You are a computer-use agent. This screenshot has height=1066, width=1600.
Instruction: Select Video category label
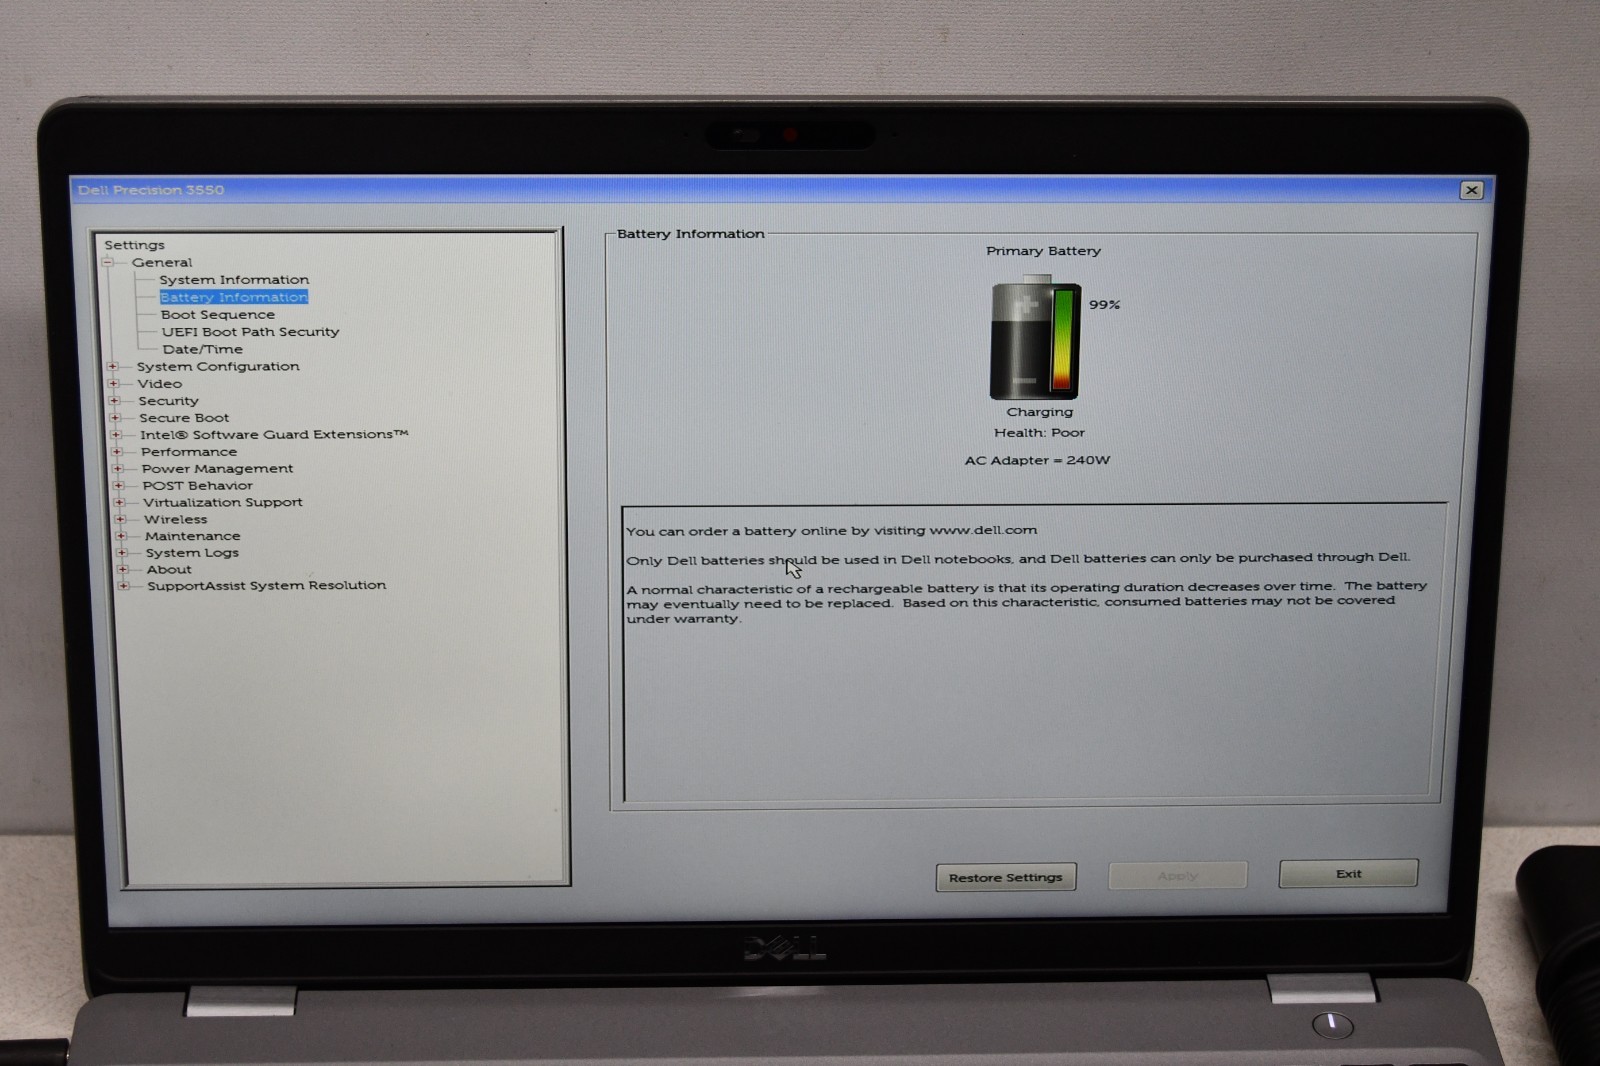tap(160, 383)
